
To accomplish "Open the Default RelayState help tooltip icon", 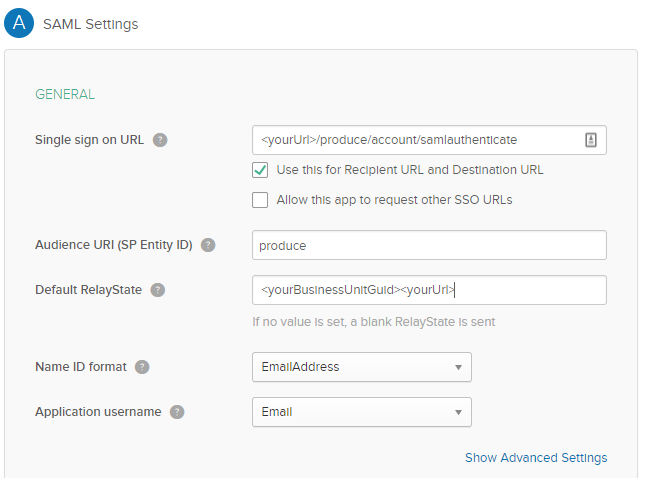I will tap(158, 290).
